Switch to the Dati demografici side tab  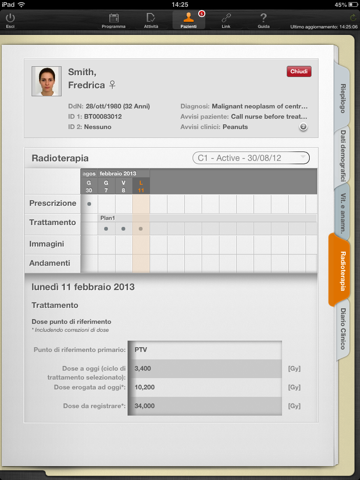coord(342,156)
